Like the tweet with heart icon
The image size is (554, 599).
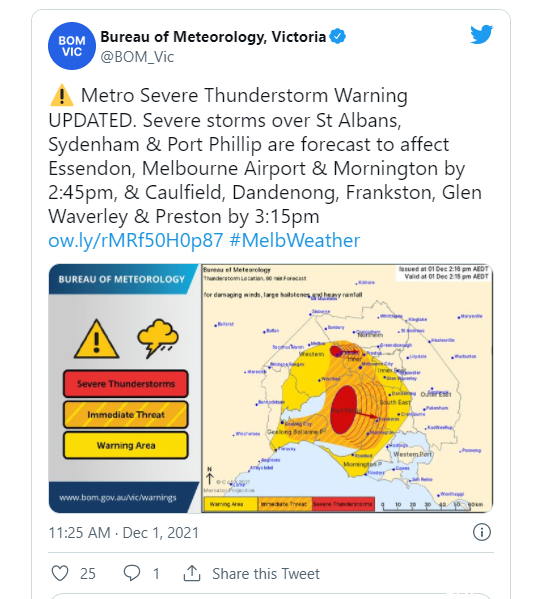[x=60, y=573]
